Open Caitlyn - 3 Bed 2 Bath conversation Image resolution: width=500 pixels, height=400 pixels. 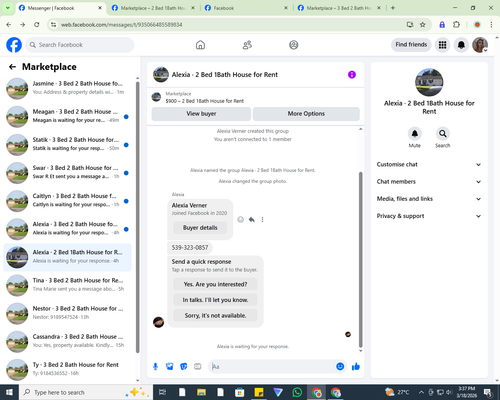click(67, 201)
